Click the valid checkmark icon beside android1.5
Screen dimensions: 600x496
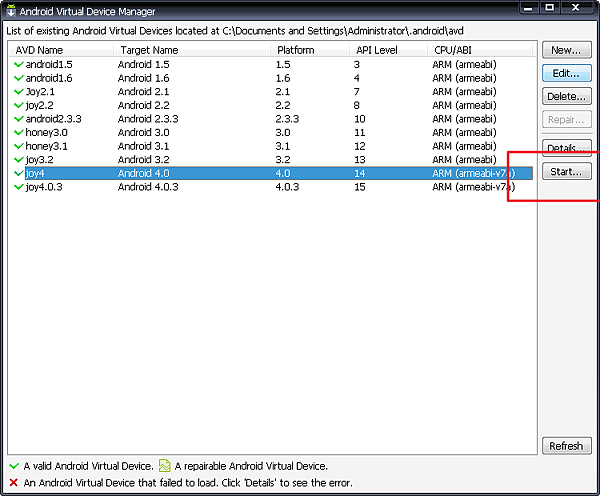[18, 64]
